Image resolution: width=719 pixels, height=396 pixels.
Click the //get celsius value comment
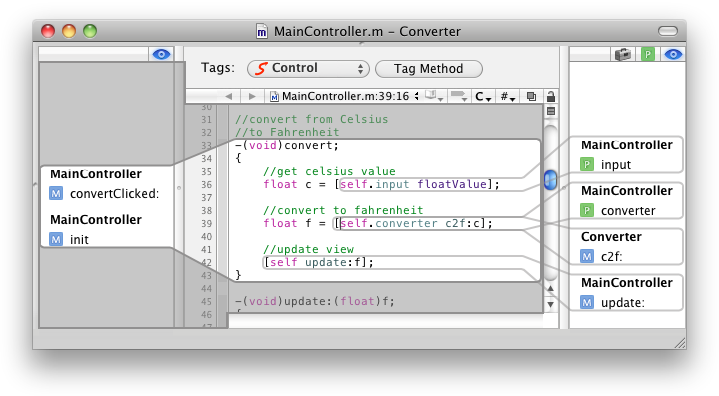329,171
